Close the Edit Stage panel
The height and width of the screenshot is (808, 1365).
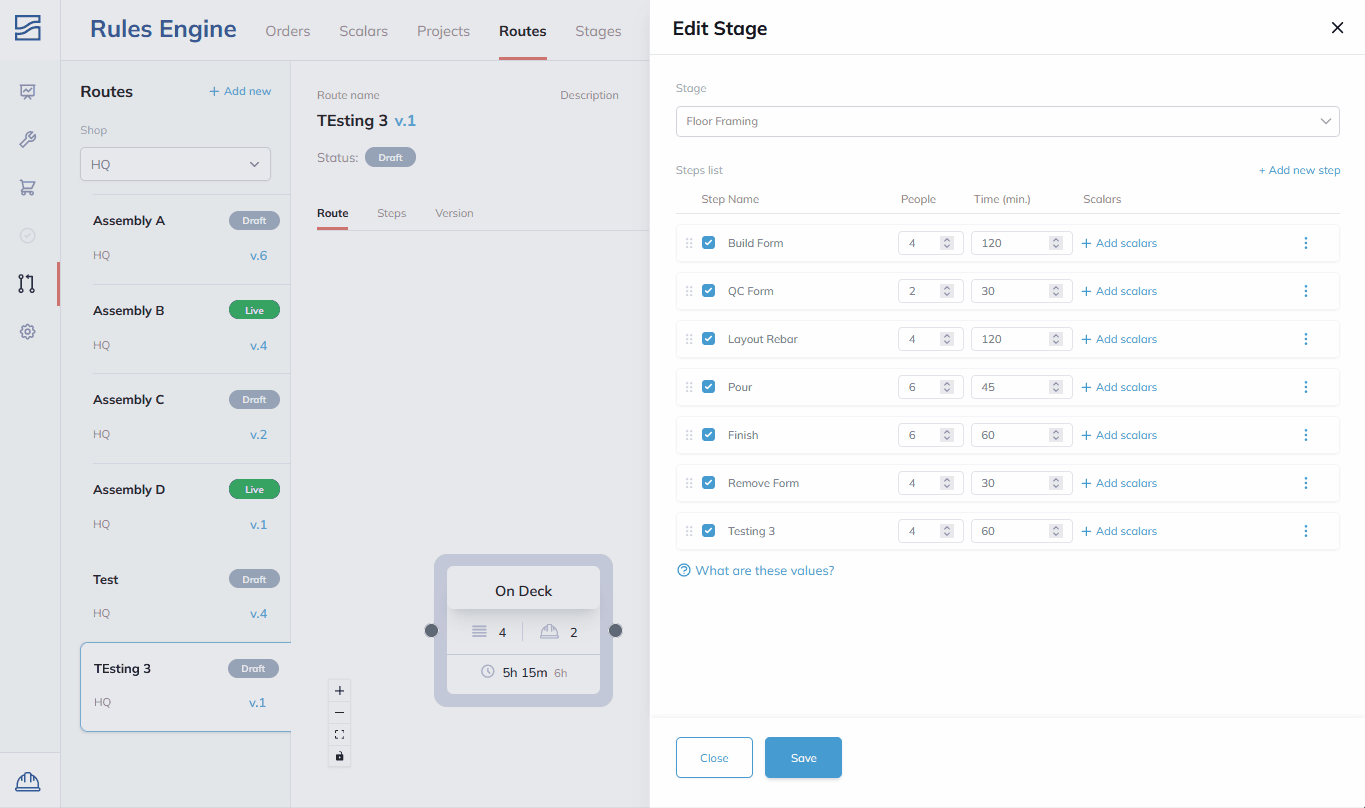pos(1337,28)
